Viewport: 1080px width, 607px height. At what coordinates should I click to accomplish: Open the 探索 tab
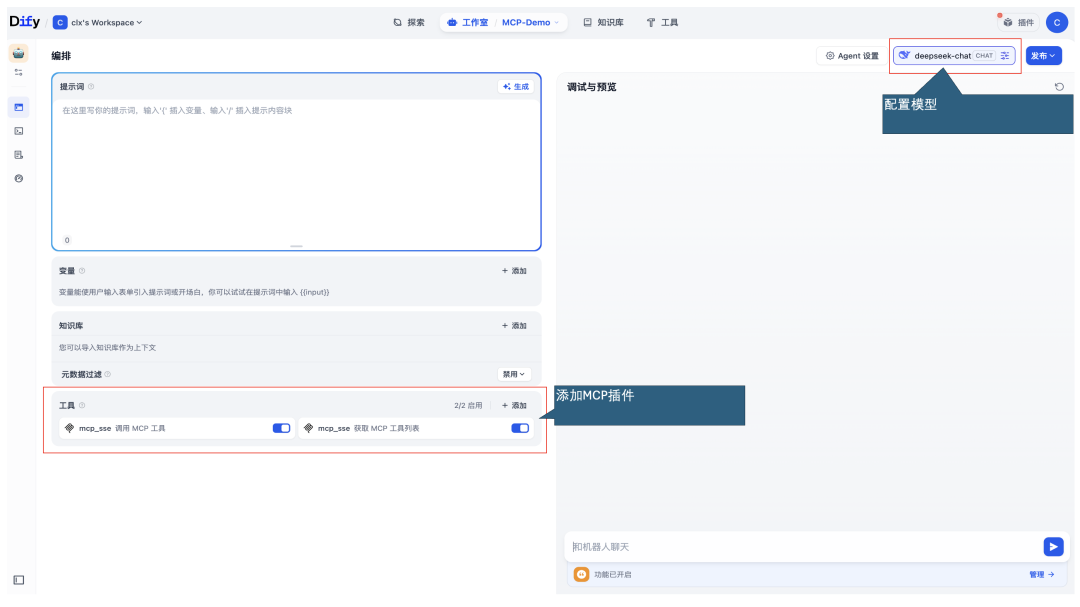click(409, 23)
